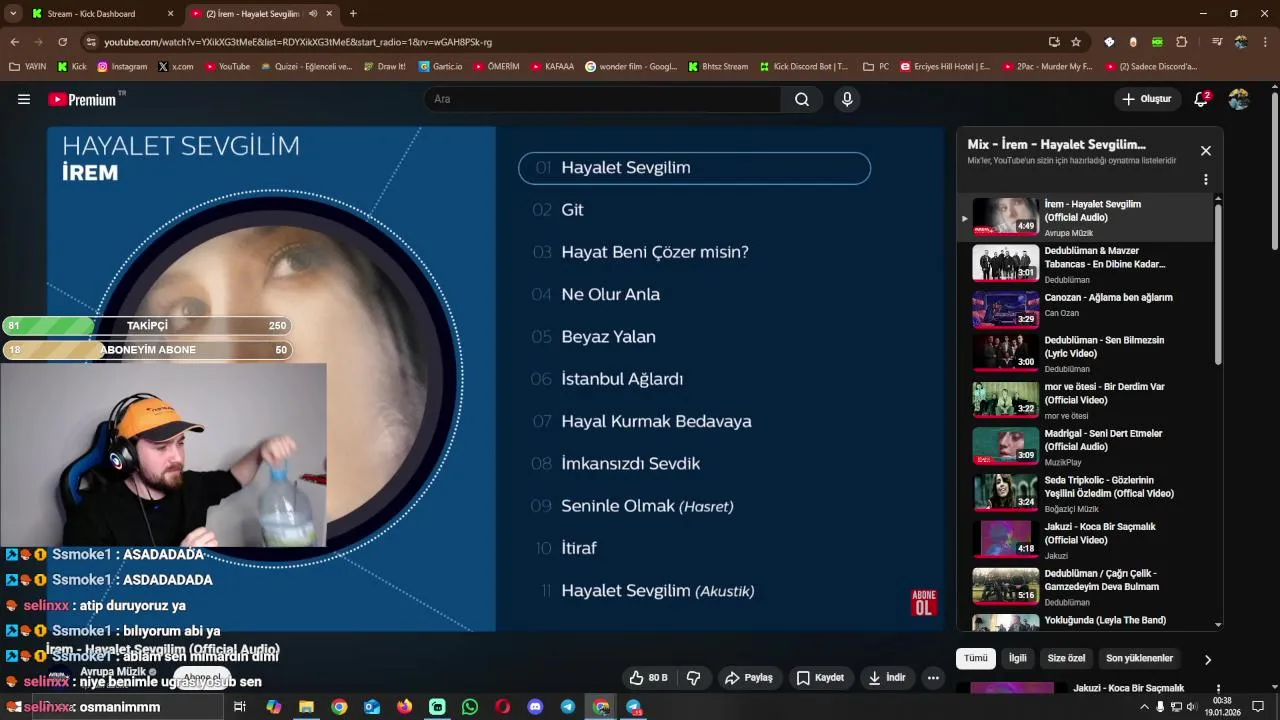
Task: Click the ABONE OL badge on video
Action: coord(924,602)
